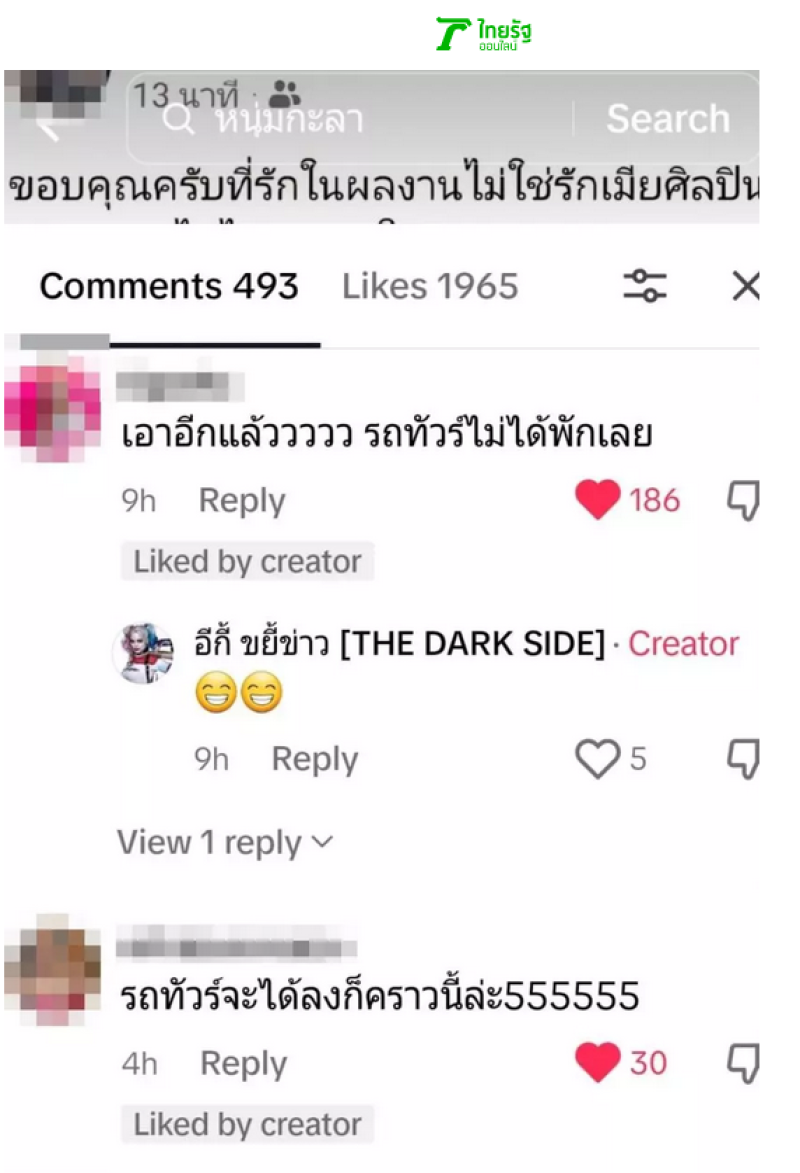Click the Search button in search bar

point(668,118)
